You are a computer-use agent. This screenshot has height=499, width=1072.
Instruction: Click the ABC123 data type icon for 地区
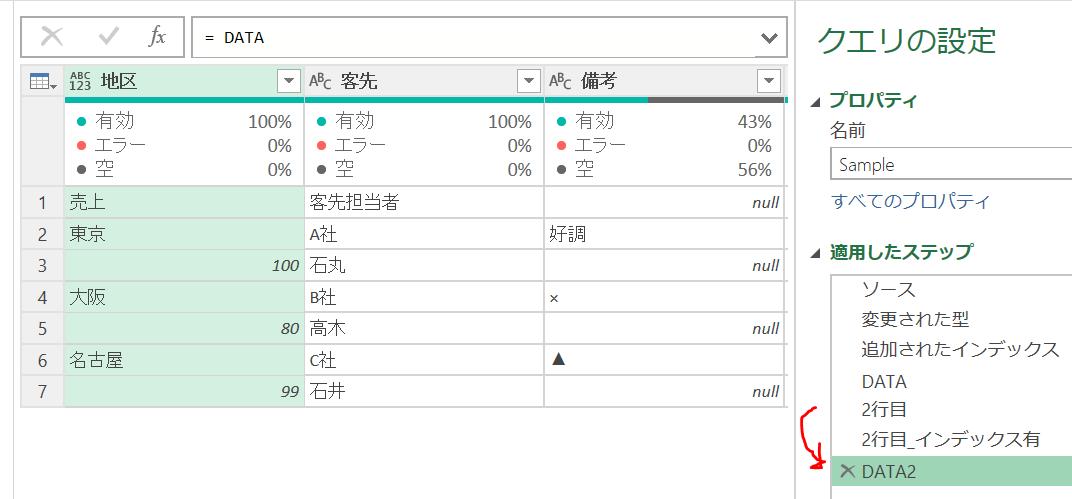click(80, 82)
